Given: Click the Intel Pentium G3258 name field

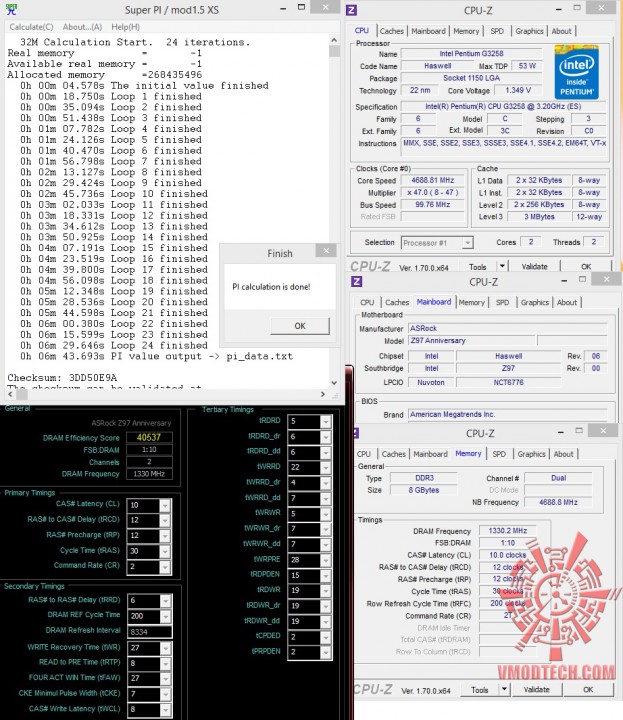Looking at the screenshot, I should (471, 54).
